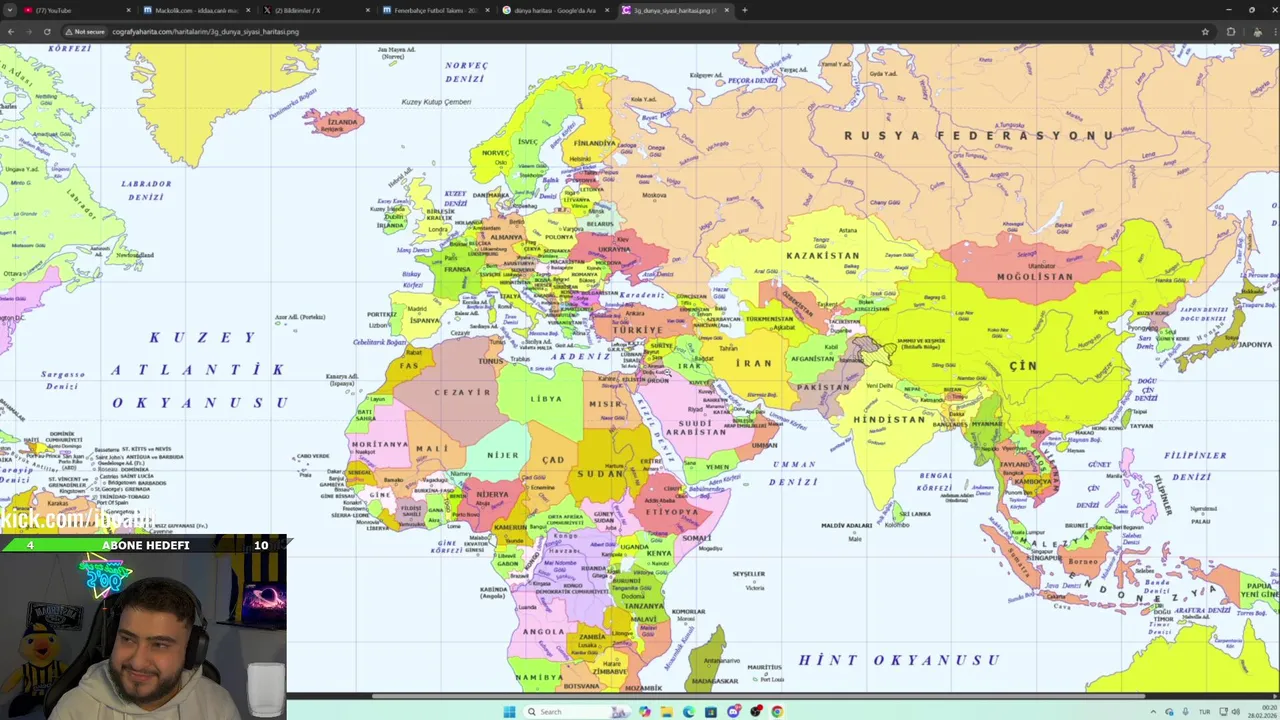Close the dünya haritası Google tab
This screenshot has height=720, width=1280.
(607, 10)
